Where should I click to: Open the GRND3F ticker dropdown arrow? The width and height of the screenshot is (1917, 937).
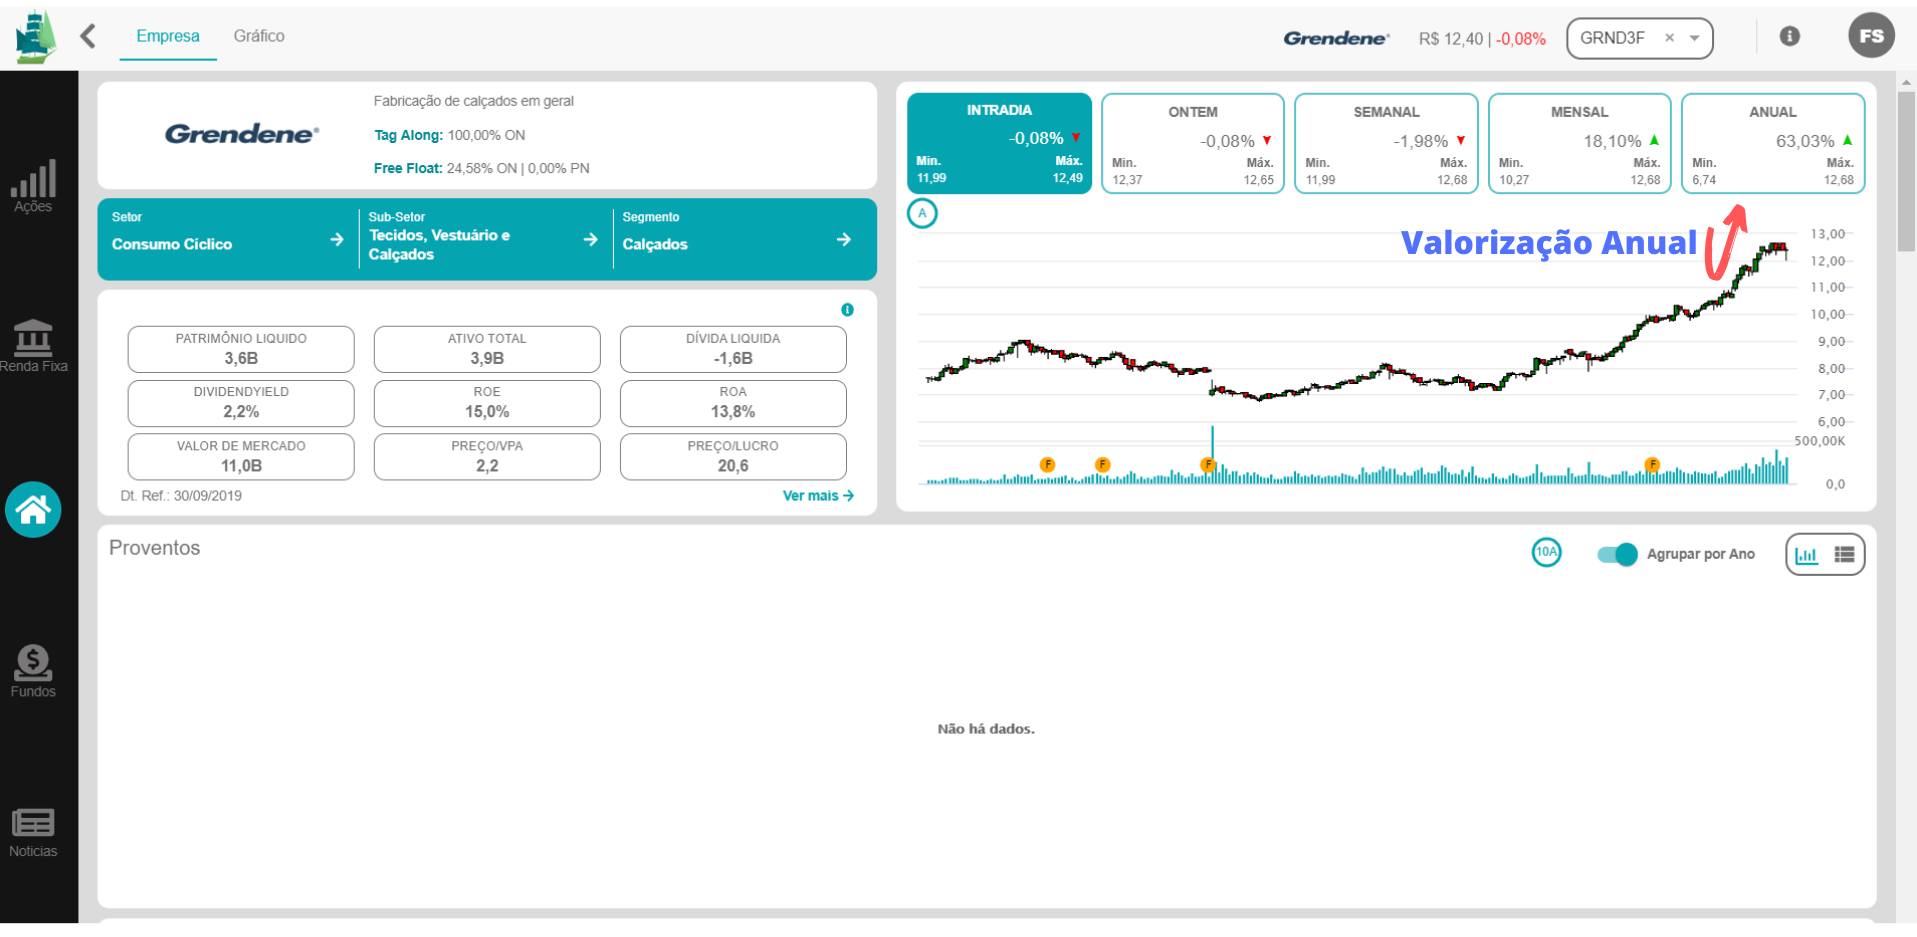[x=1695, y=38]
